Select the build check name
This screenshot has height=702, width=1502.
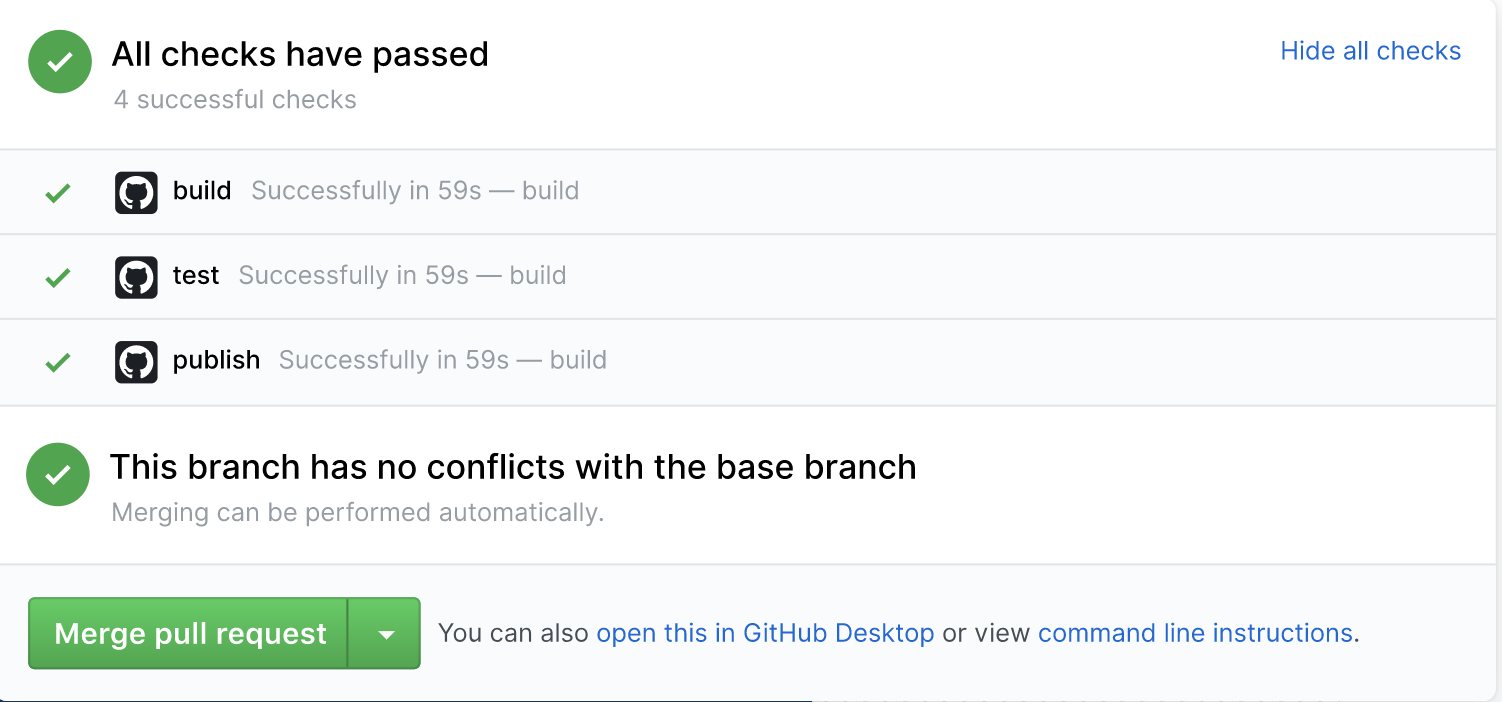202,191
